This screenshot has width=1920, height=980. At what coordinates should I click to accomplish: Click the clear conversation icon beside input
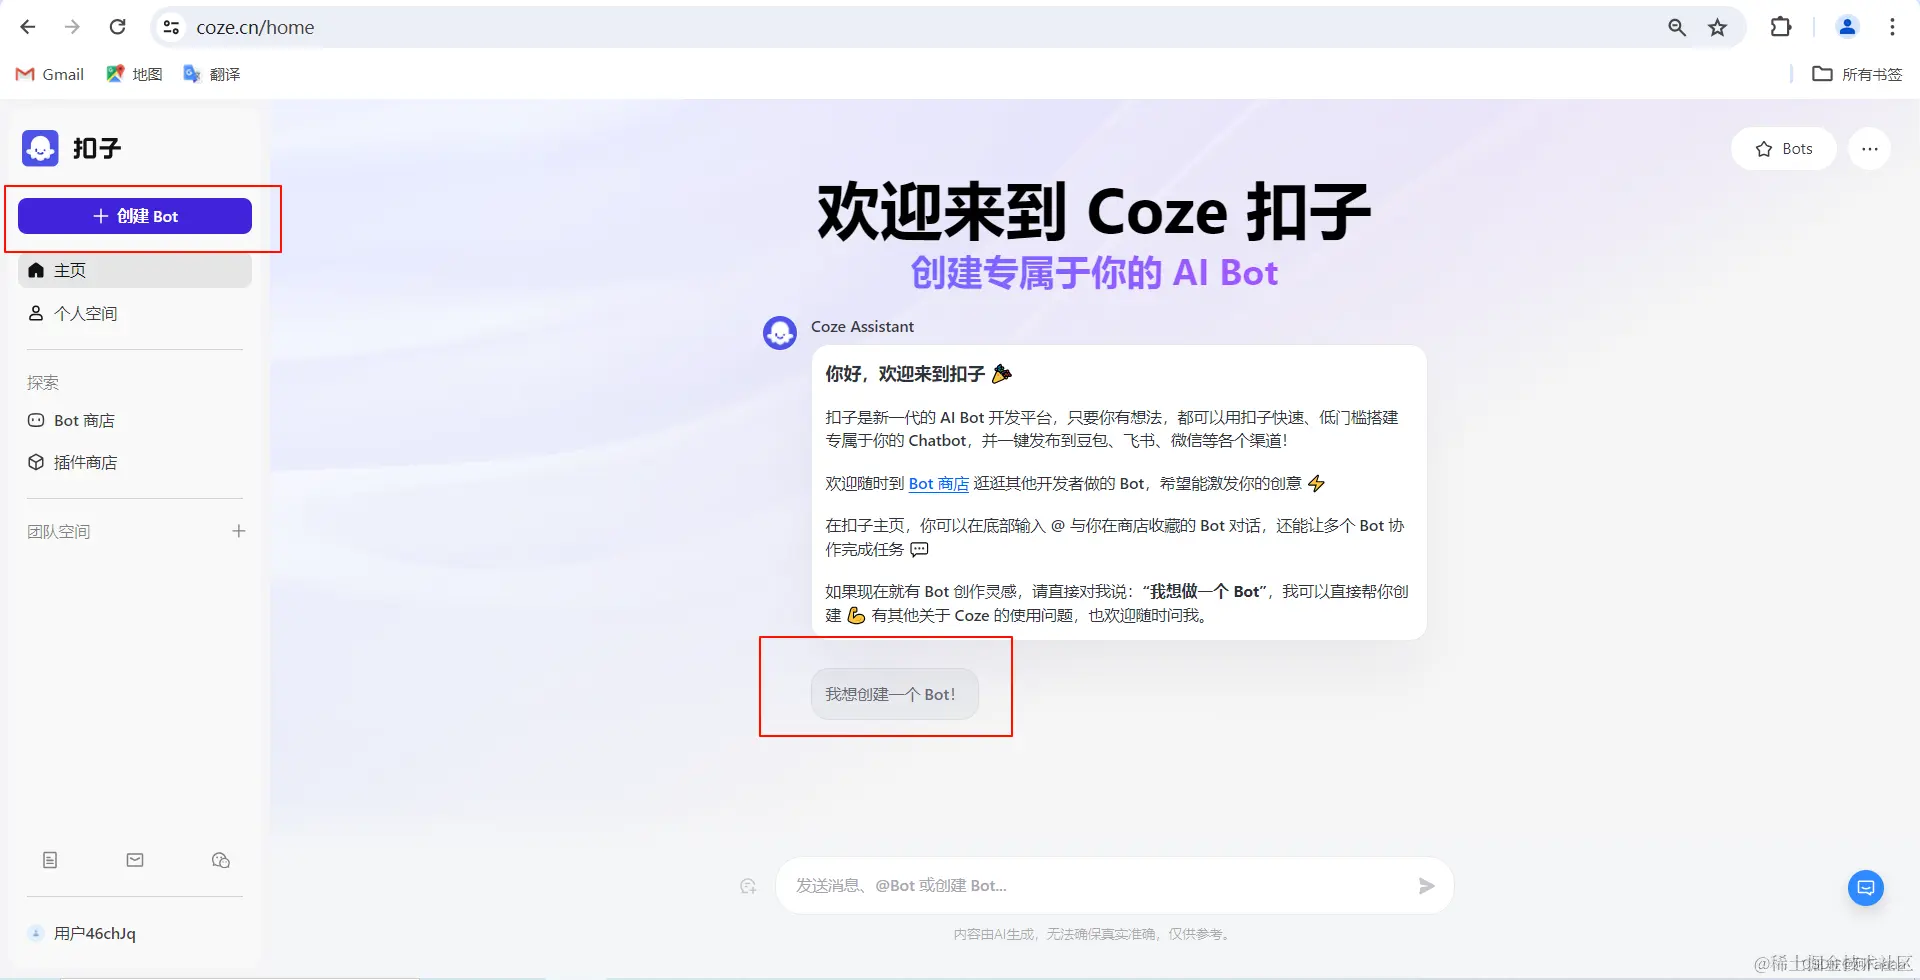pyautogui.click(x=748, y=886)
